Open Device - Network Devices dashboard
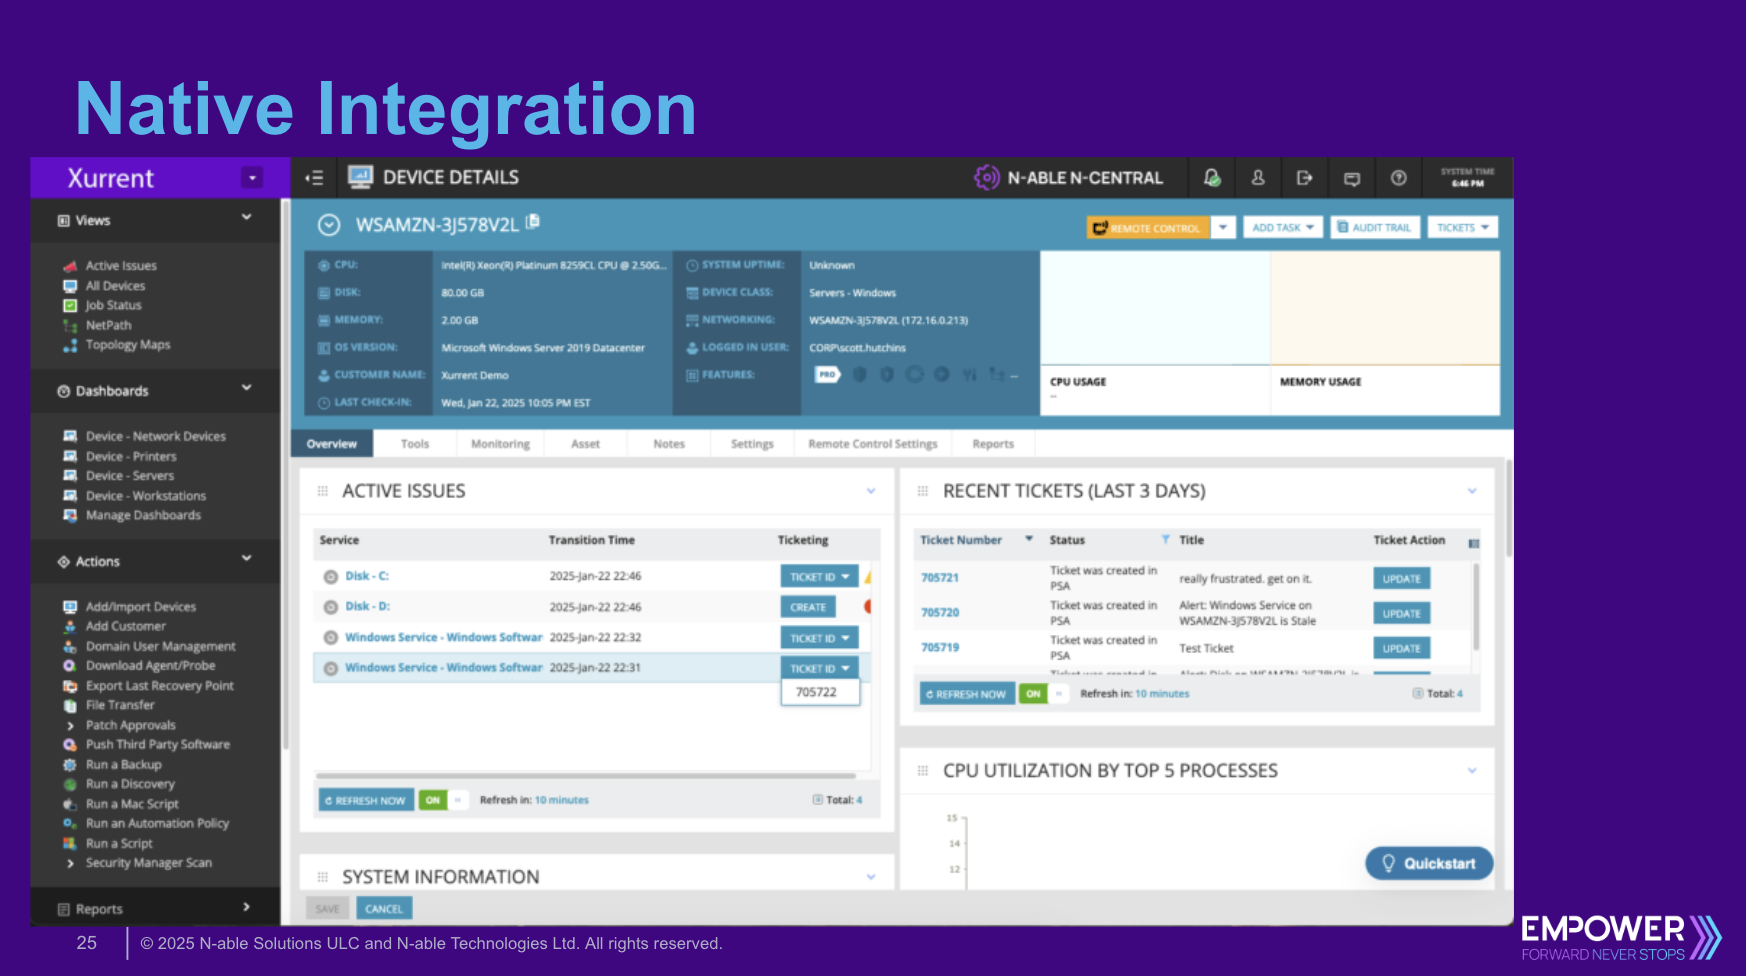Image resolution: width=1746 pixels, height=976 pixels. point(155,437)
